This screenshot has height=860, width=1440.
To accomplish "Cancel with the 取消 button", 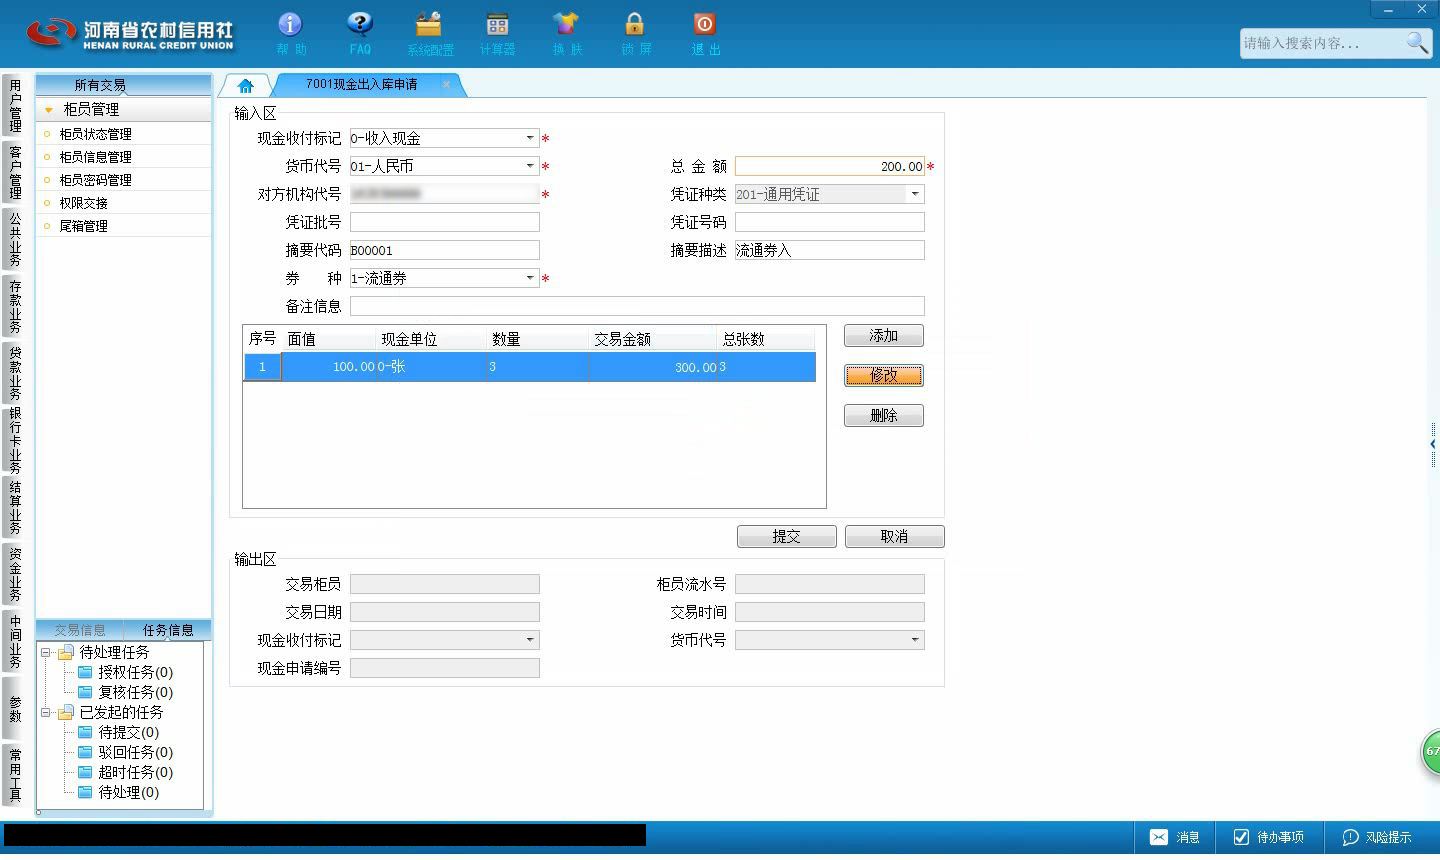I will (894, 537).
